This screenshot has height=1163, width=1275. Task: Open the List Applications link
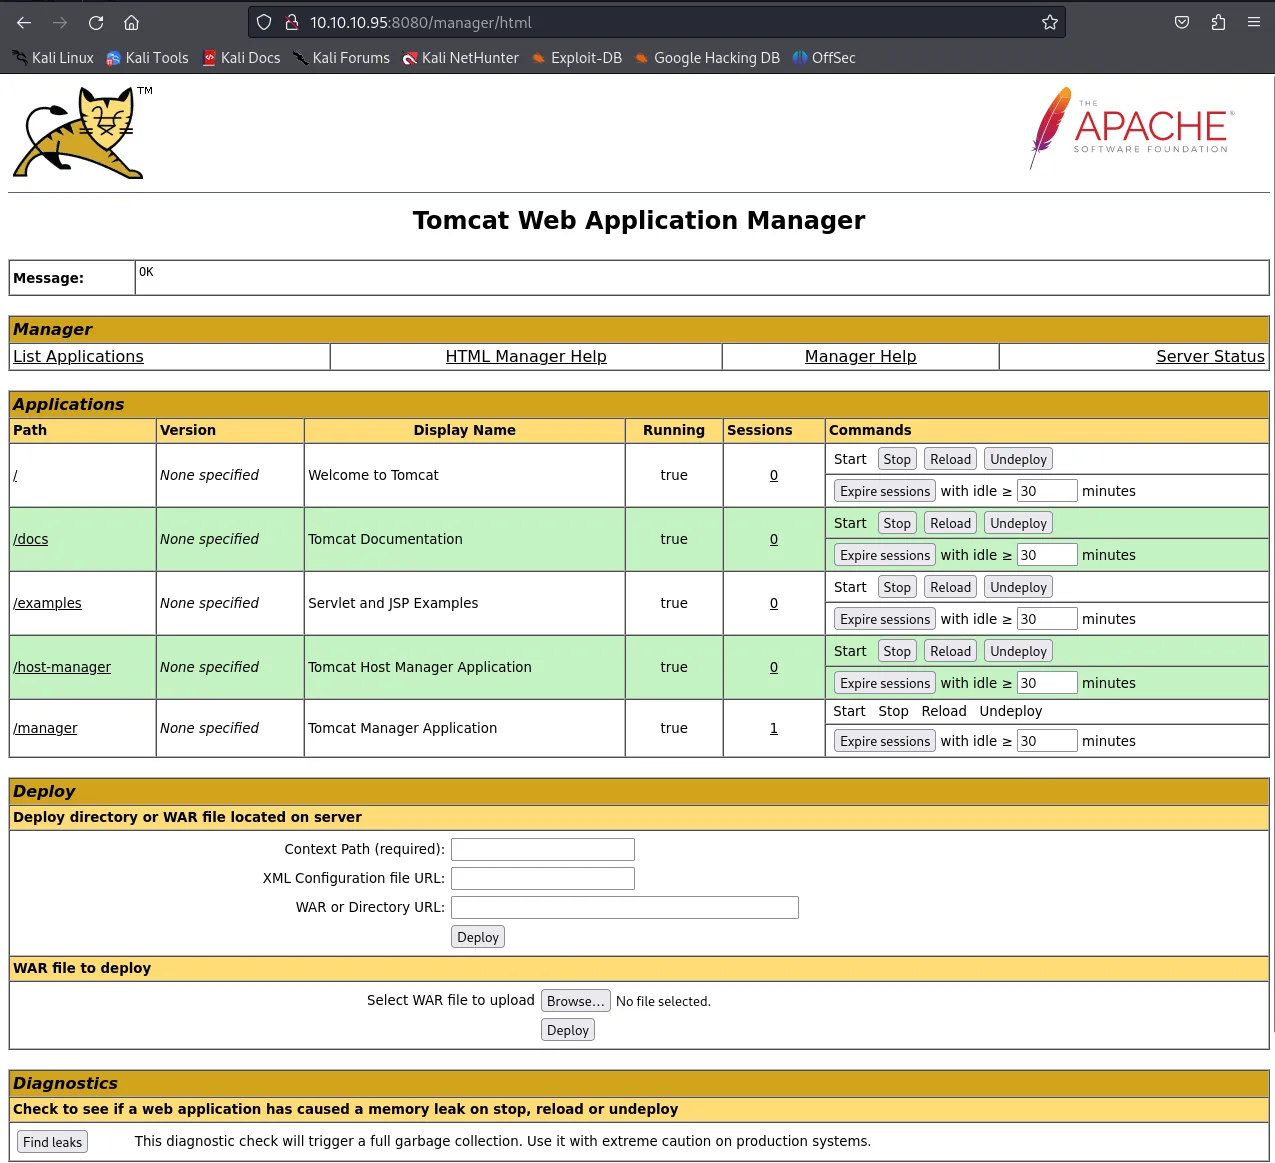coord(78,356)
